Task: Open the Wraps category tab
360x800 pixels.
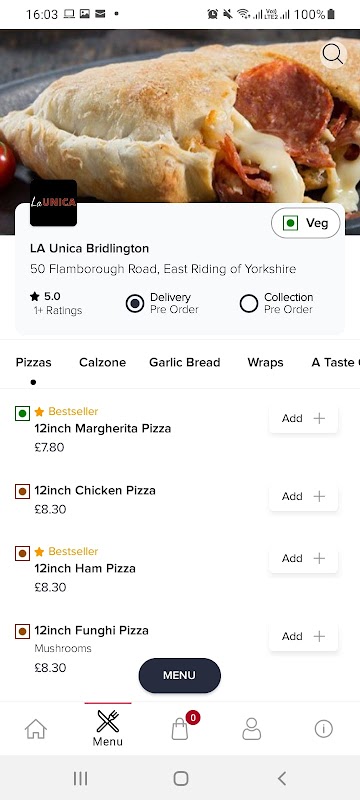Action: pyautogui.click(x=265, y=362)
